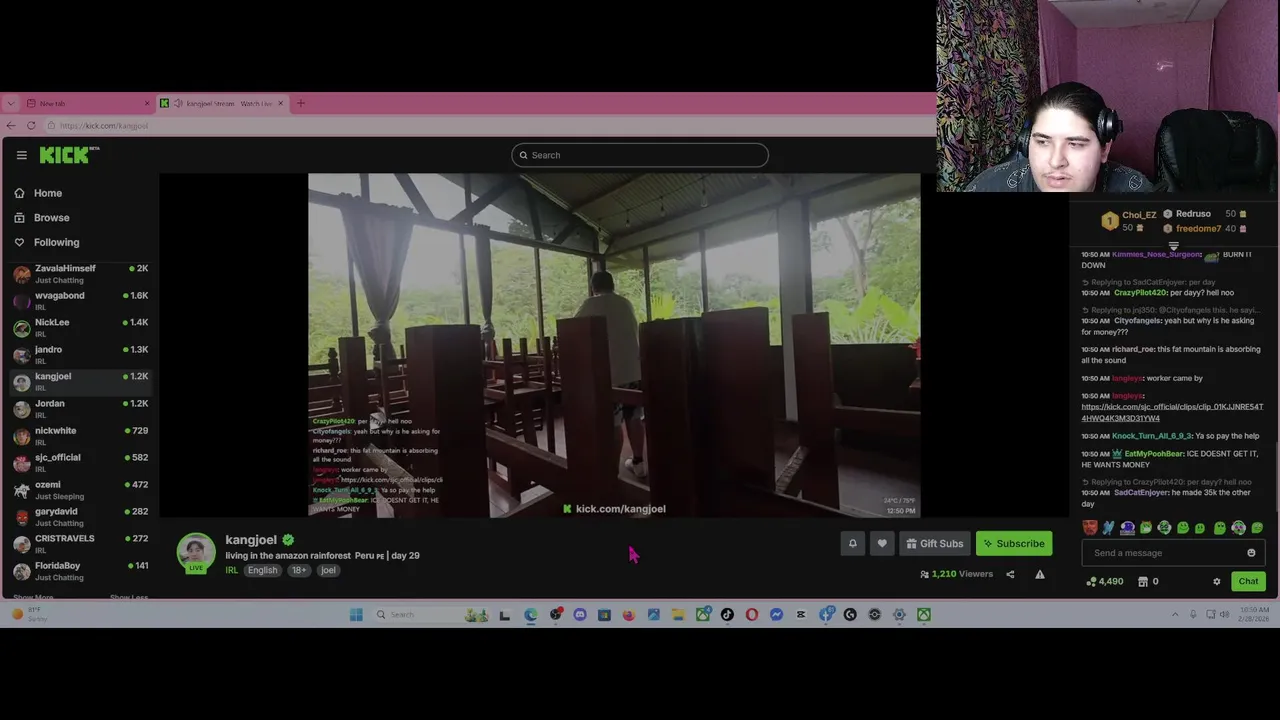Image resolution: width=1280 pixels, height=720 pixels.
Task: Open the hamburger sidebar menu
Action: pyautogui.click(x=21, y=155)
